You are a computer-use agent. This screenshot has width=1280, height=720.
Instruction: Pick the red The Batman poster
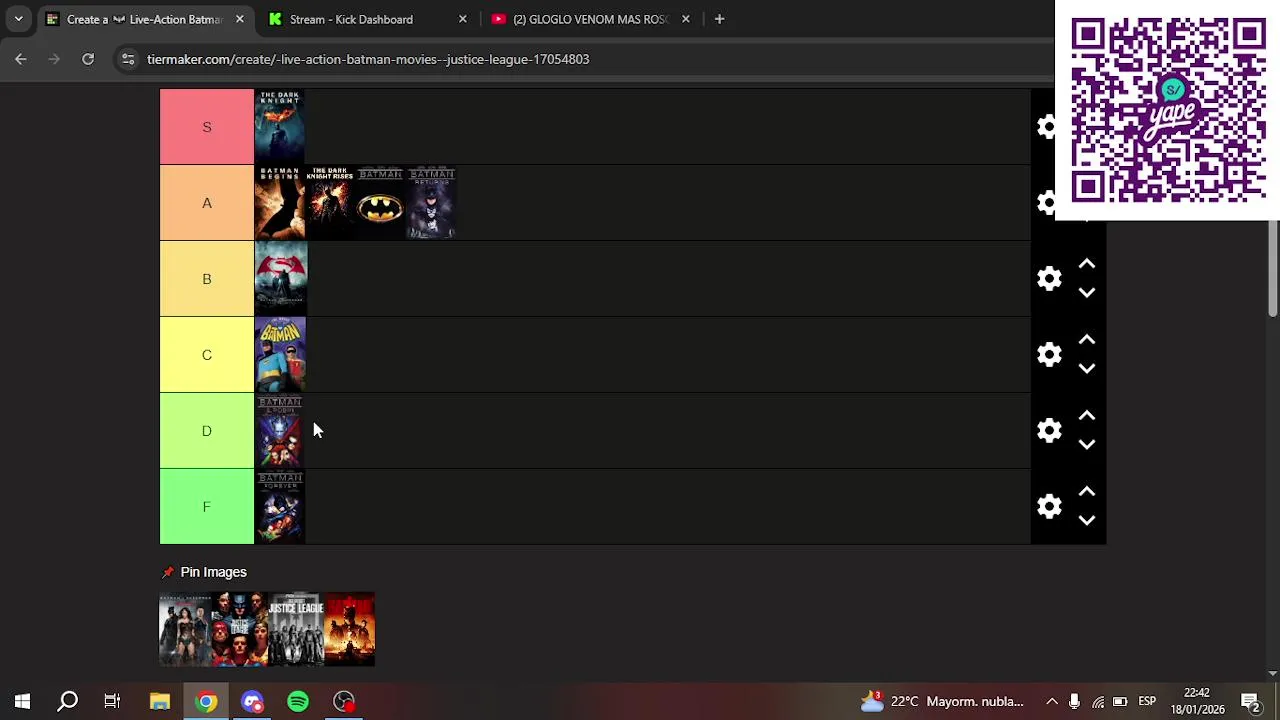point(349,629)
